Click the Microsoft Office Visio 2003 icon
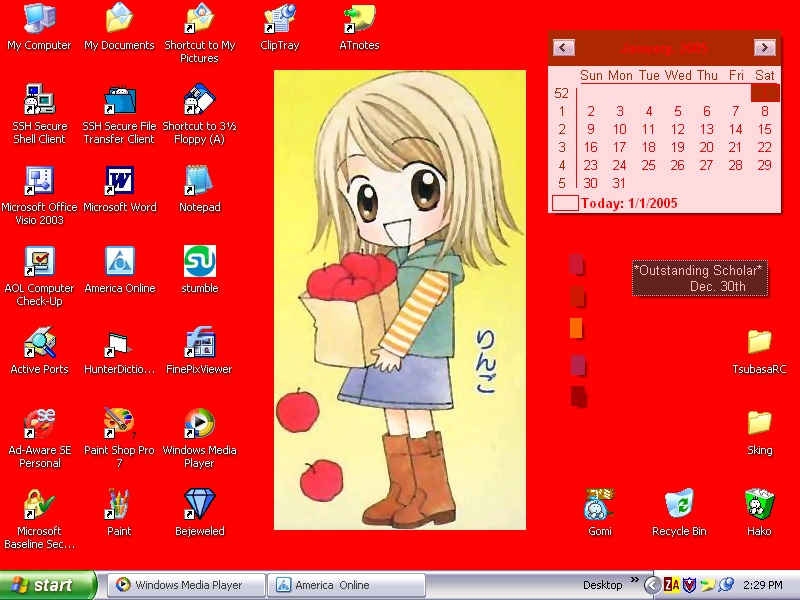This screenshot has height=600, width=800. (39, 181)
